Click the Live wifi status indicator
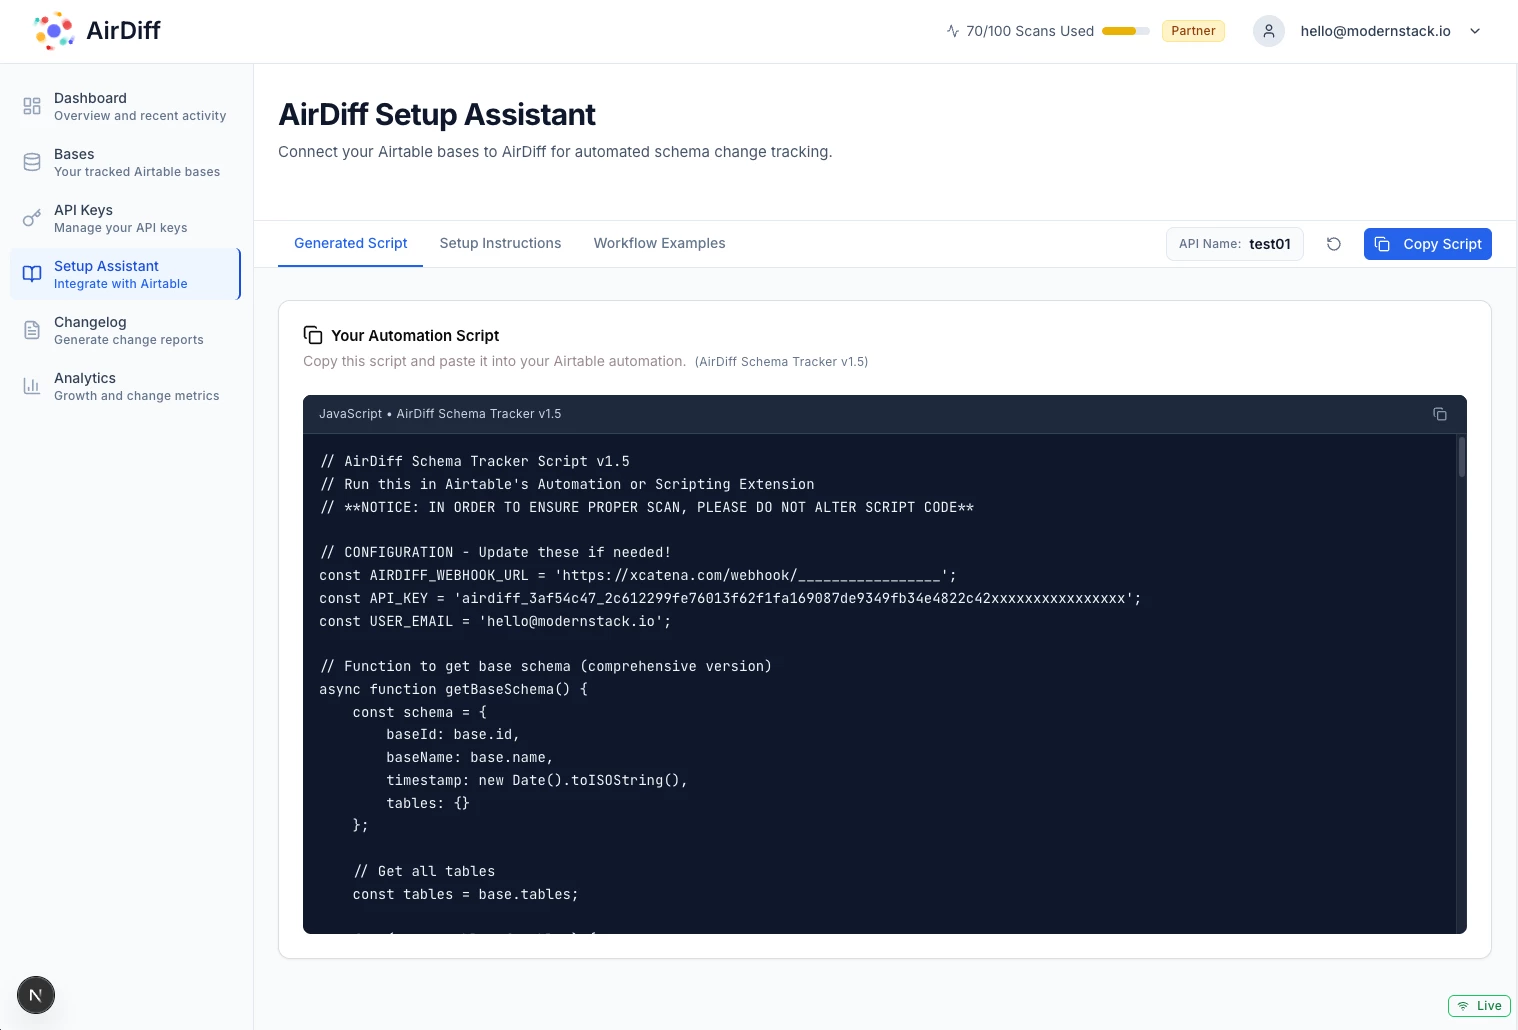1518x1030 pixels. [1479, 1006]
